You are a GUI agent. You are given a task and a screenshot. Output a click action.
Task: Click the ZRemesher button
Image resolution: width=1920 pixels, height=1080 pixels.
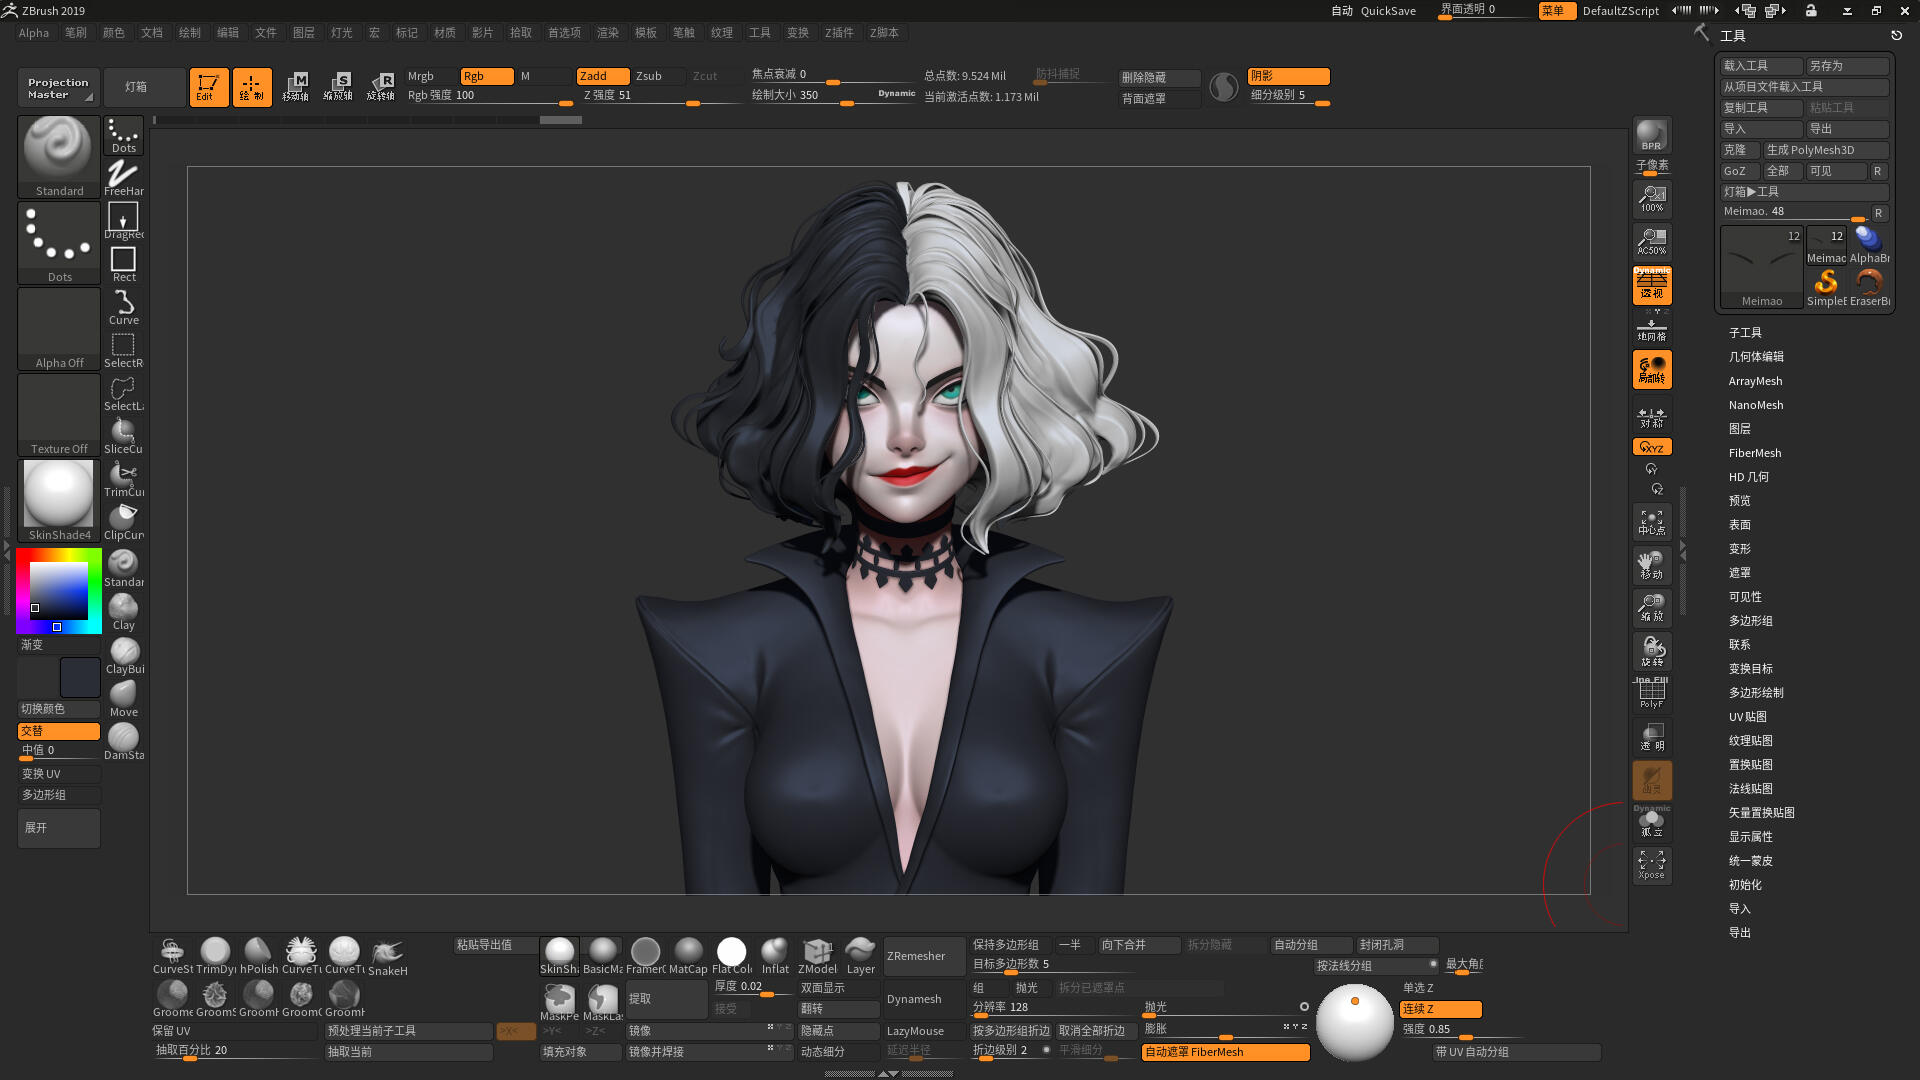pos(925,956)
